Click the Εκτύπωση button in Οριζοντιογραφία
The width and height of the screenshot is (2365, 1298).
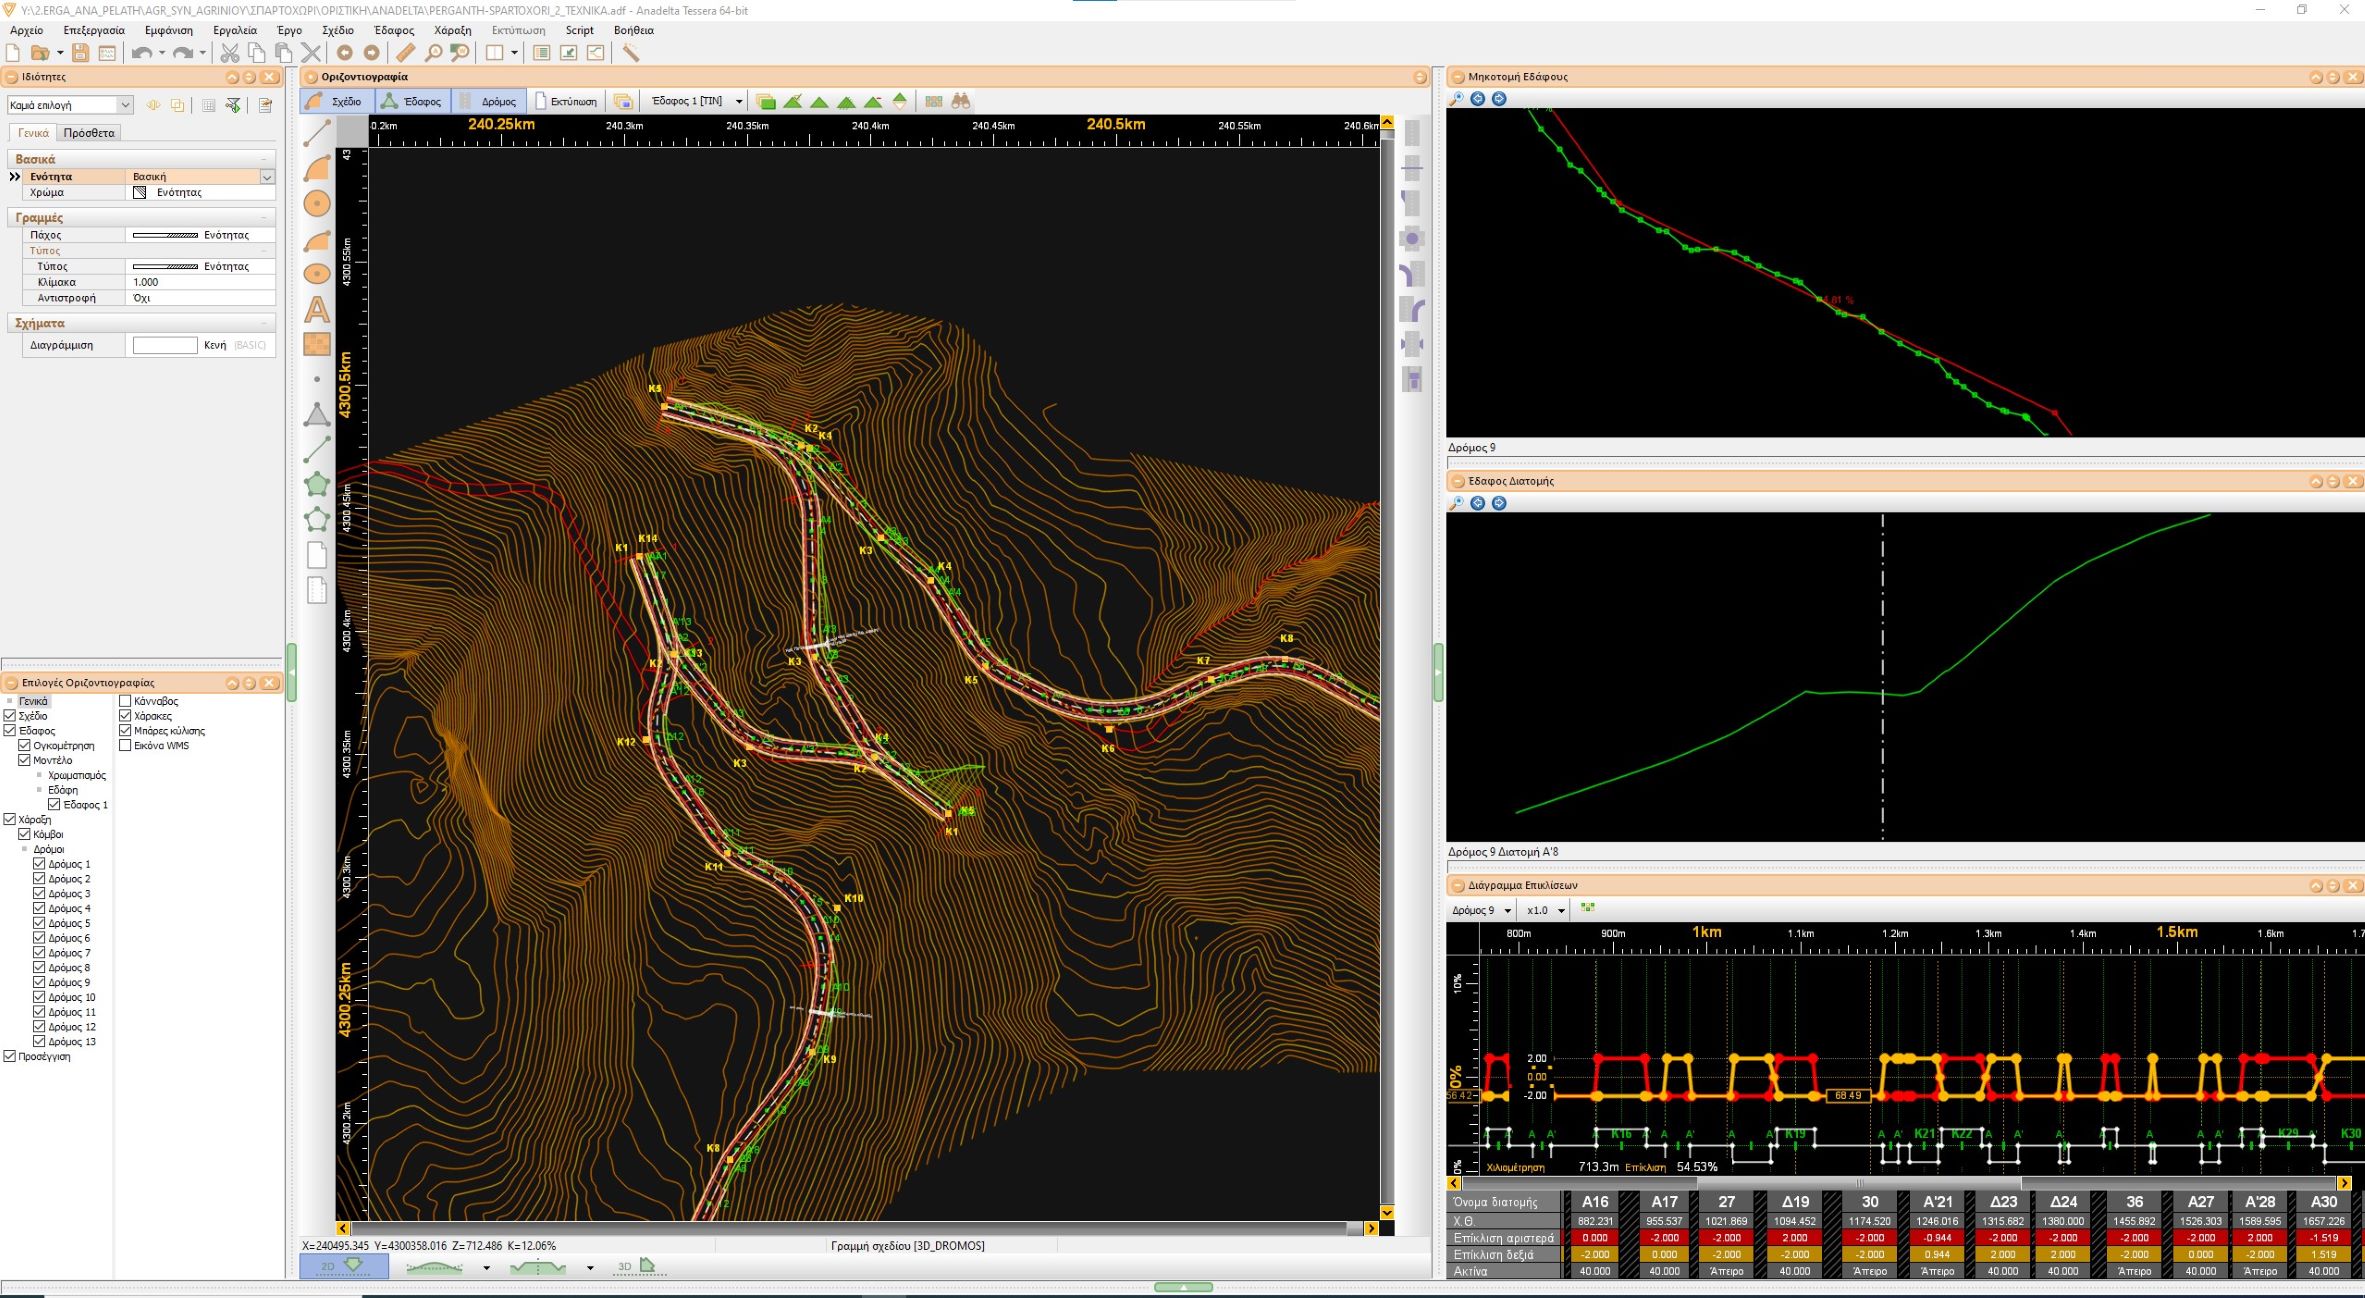(x=566, y=101)
